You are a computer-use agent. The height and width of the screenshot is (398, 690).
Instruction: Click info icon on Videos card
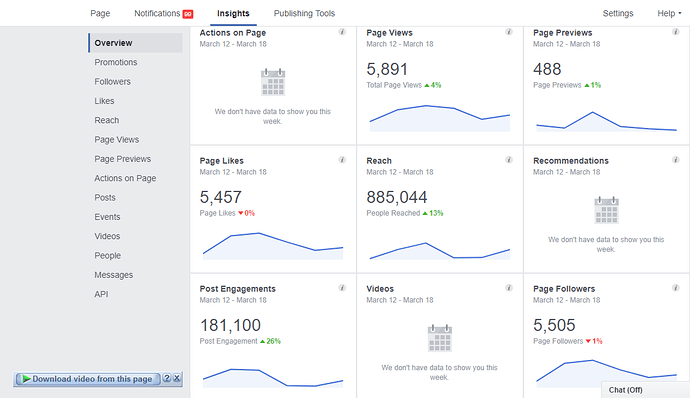509,288
